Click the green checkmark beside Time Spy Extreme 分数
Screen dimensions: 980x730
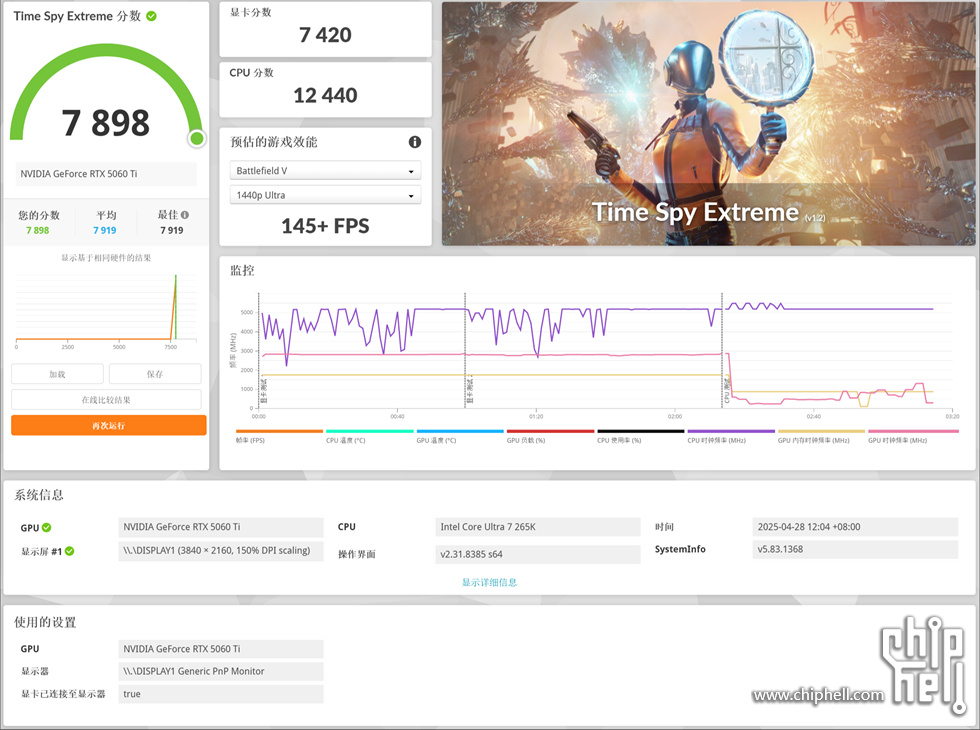coord(151,16)
